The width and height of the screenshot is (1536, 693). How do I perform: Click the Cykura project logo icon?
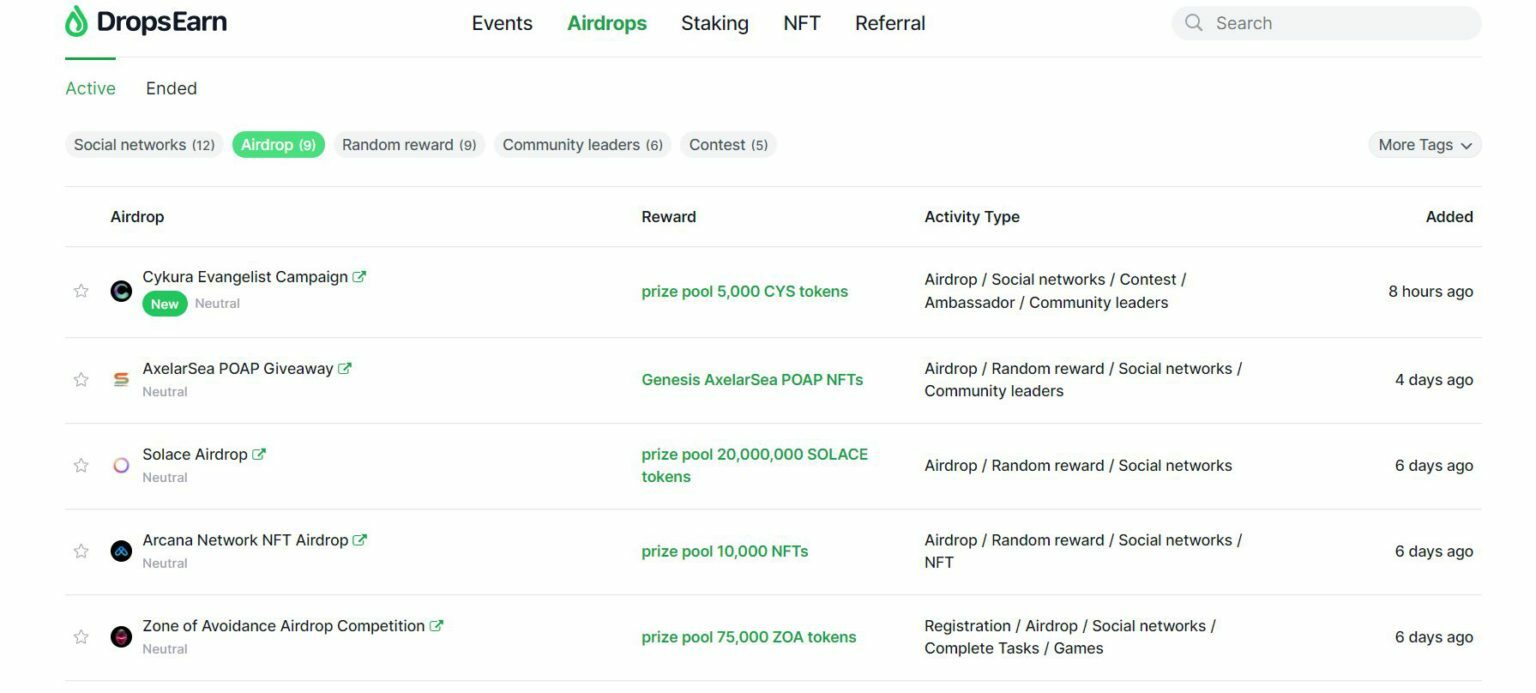point(121,291)
